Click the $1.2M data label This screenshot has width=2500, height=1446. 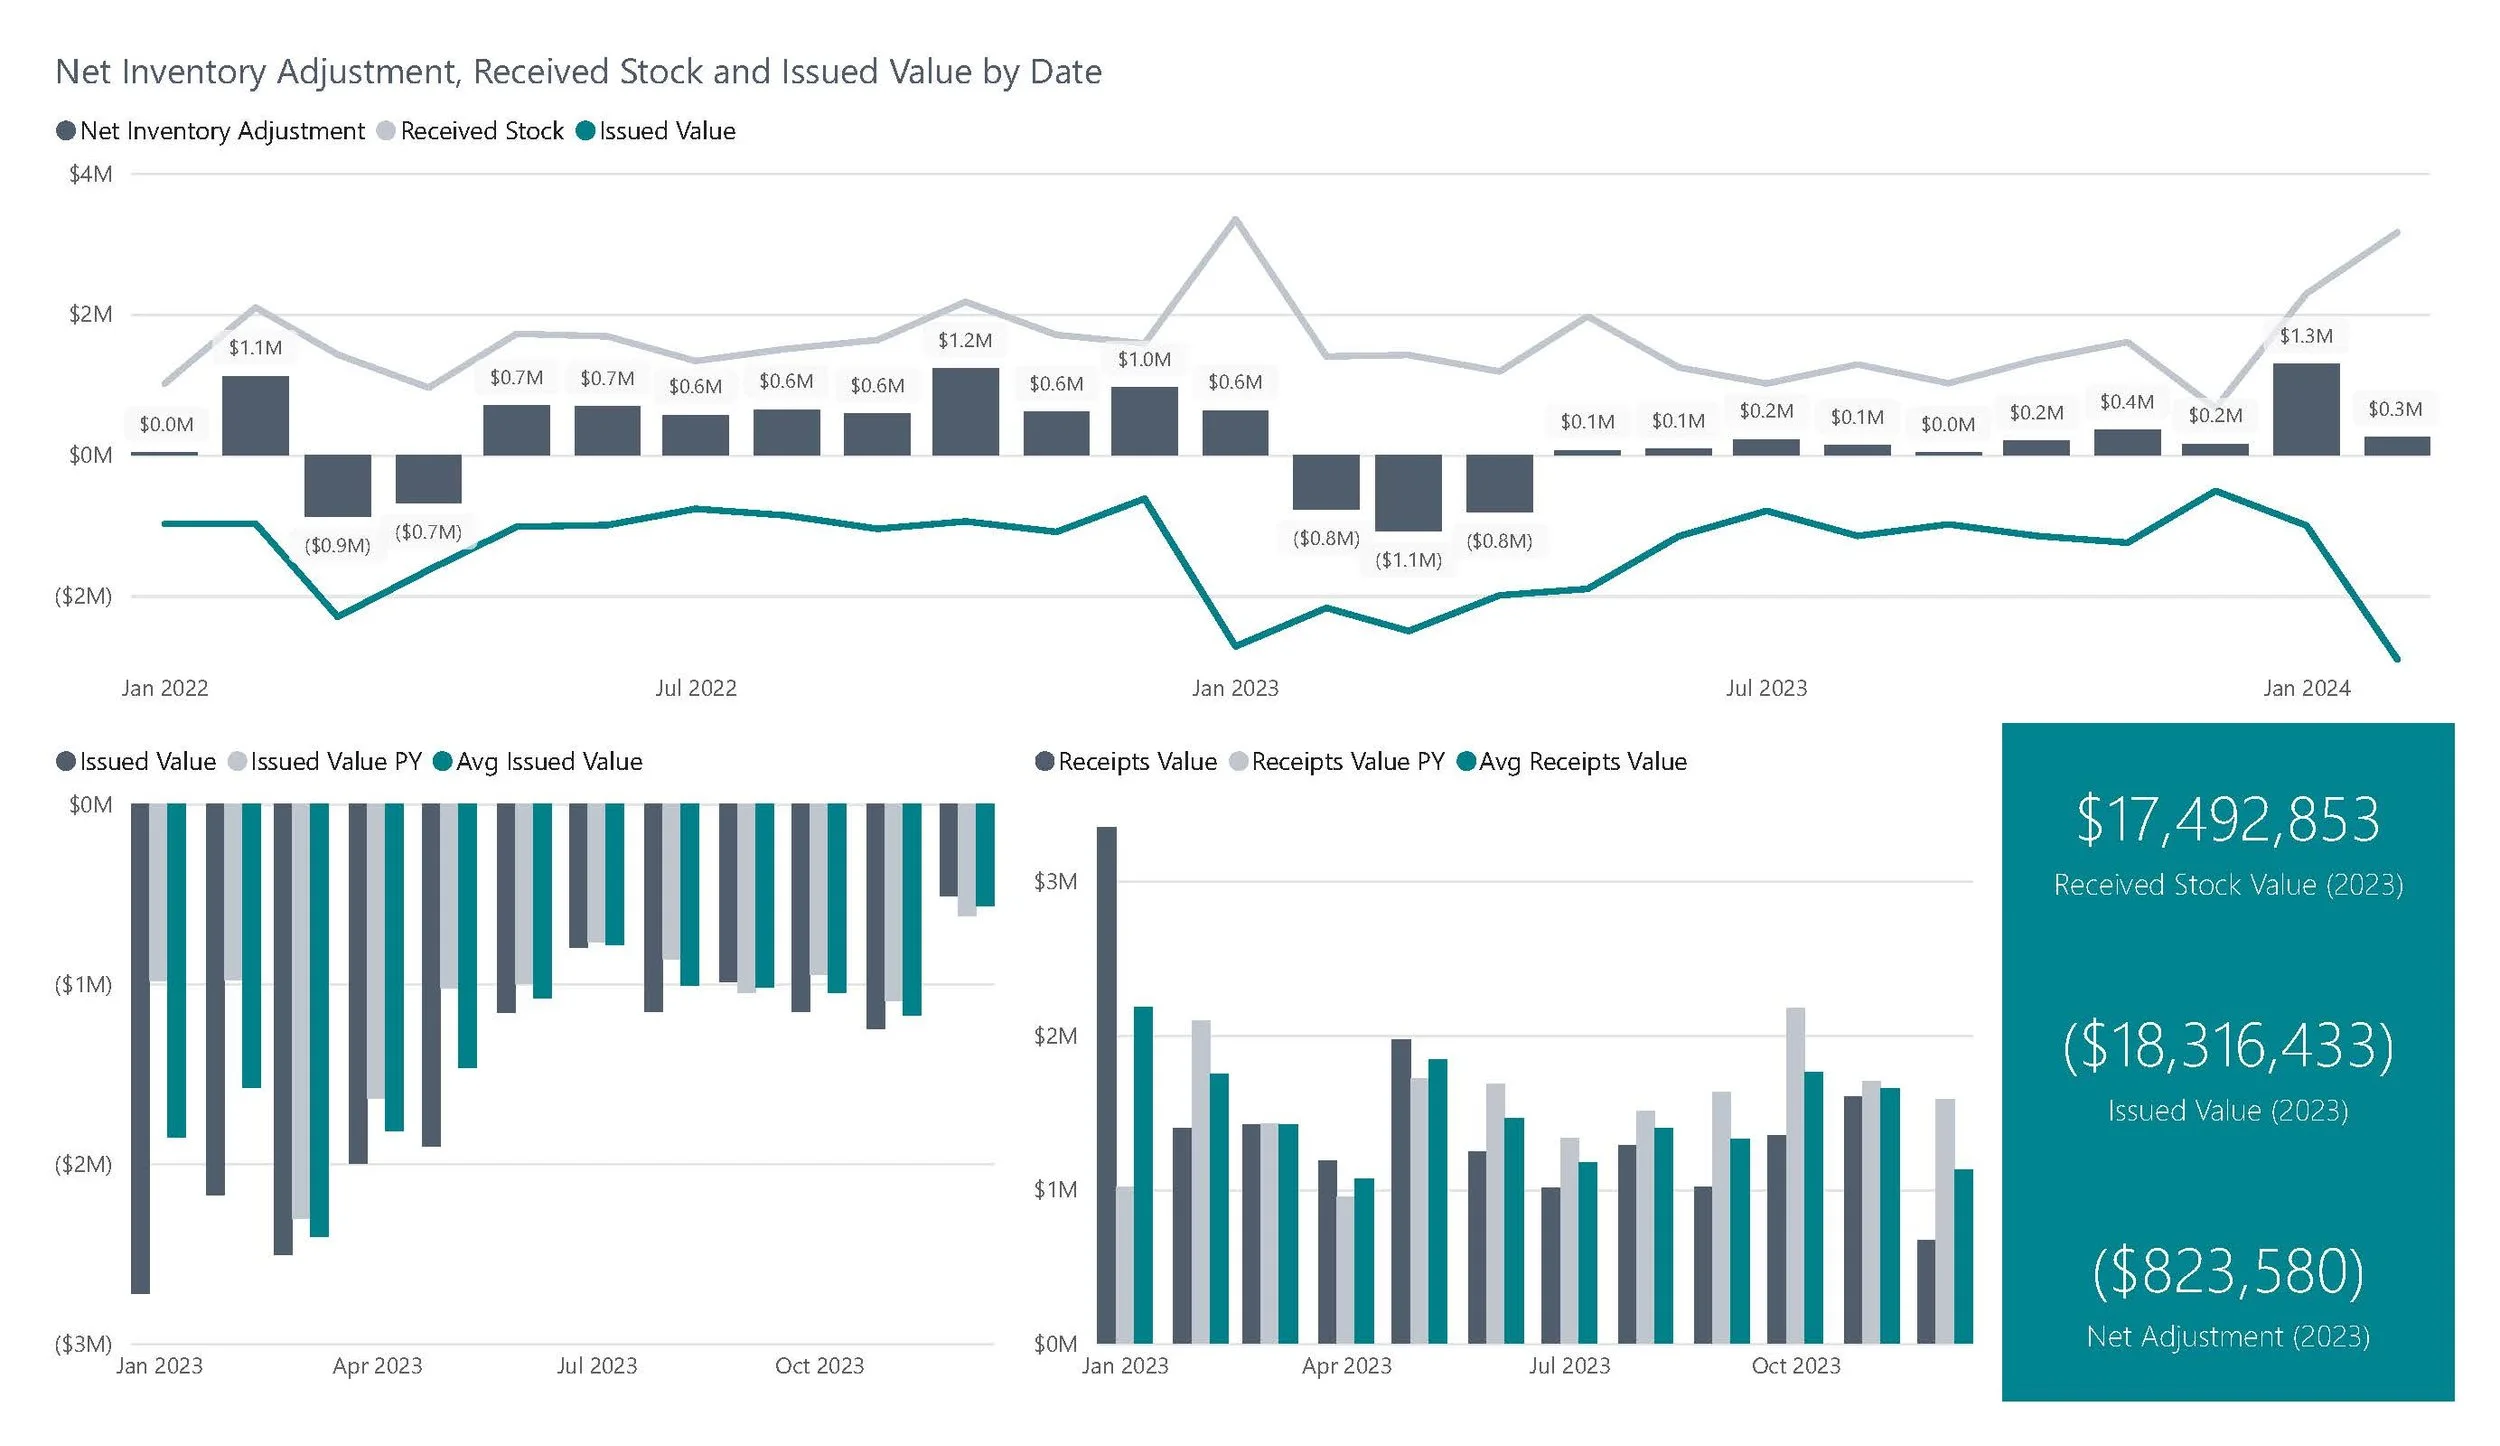pos(964,341)
